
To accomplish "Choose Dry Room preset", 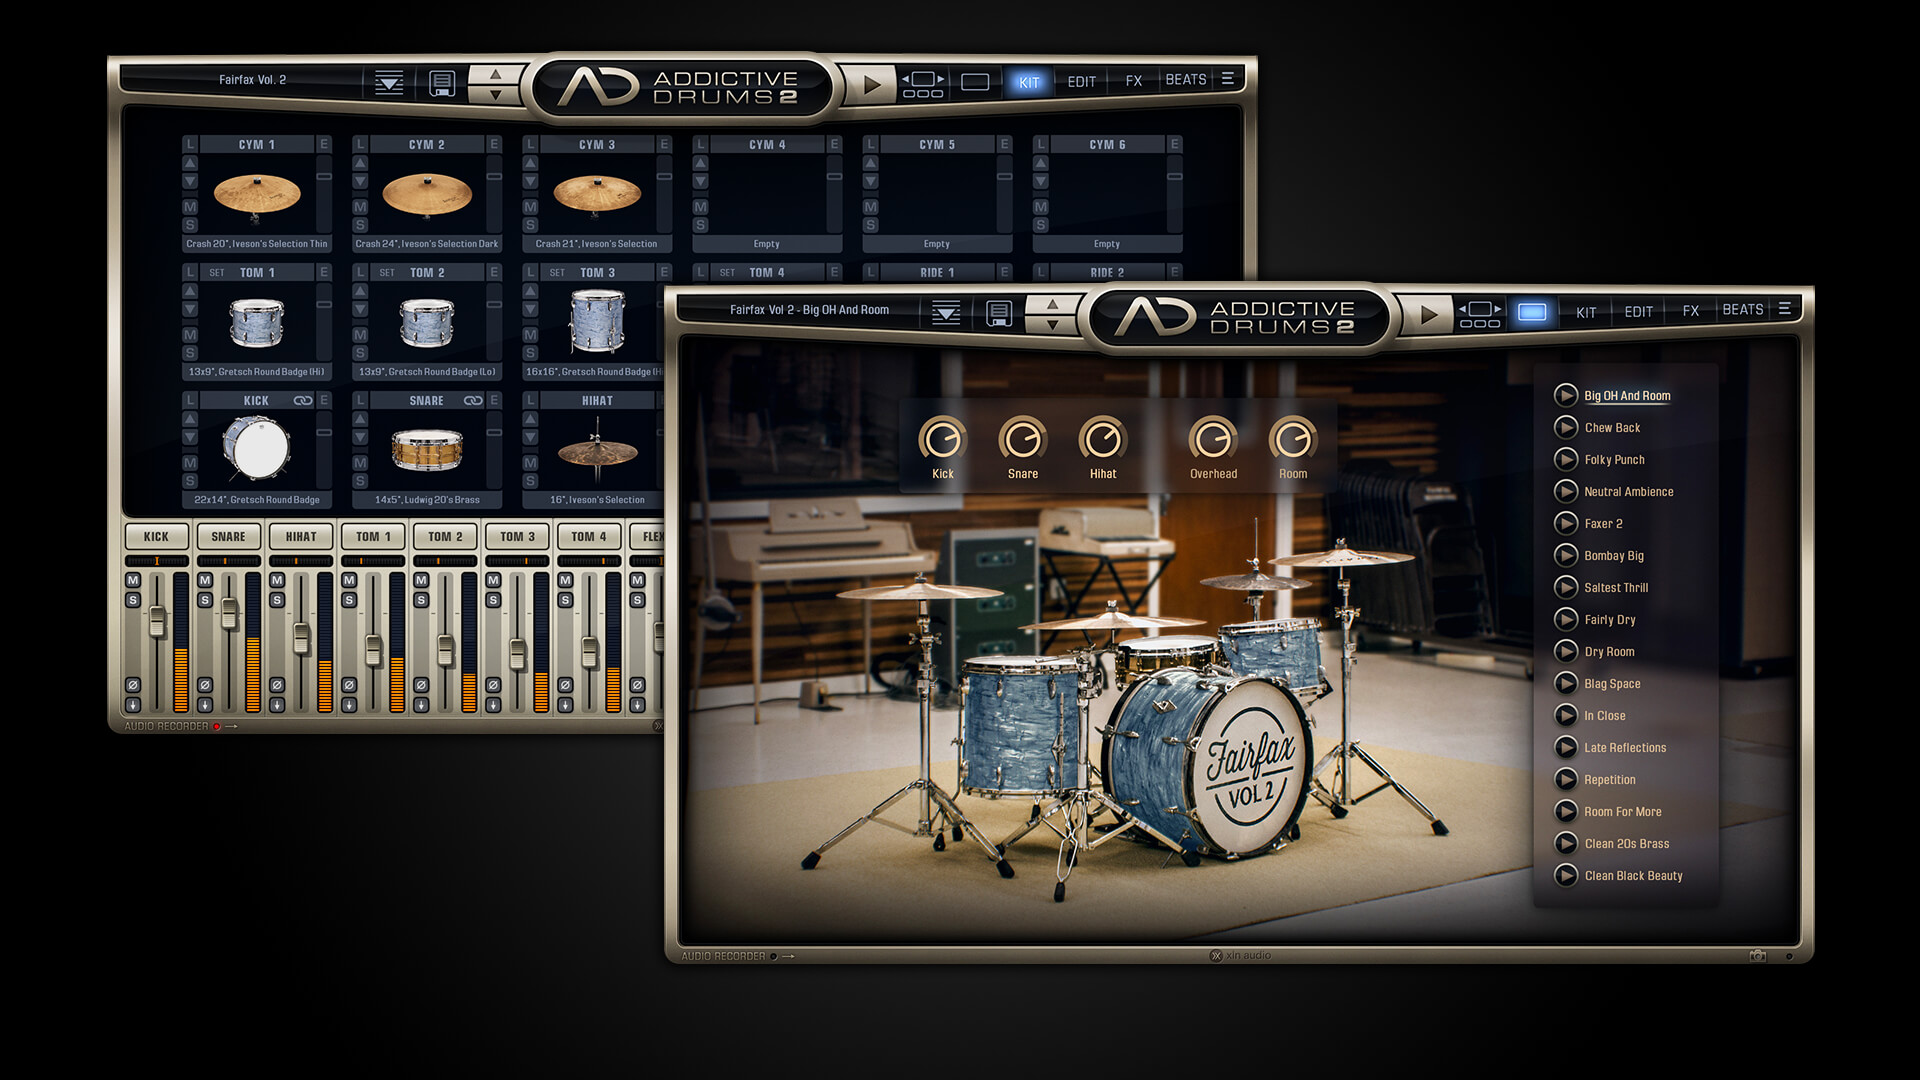I will pyautogui.click(x=1610, y=652).
